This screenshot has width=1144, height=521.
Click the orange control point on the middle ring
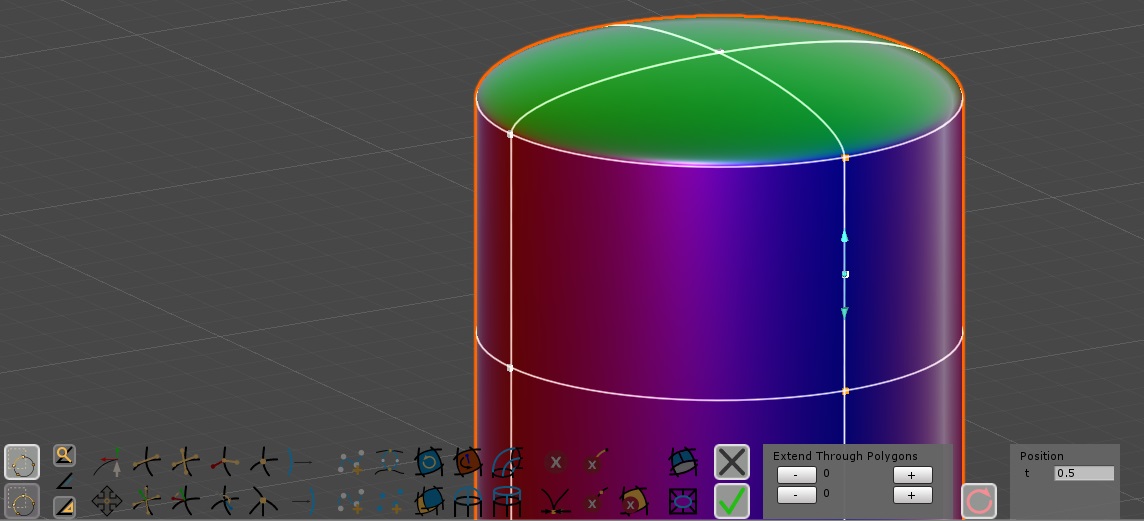[x=846, y=391]
